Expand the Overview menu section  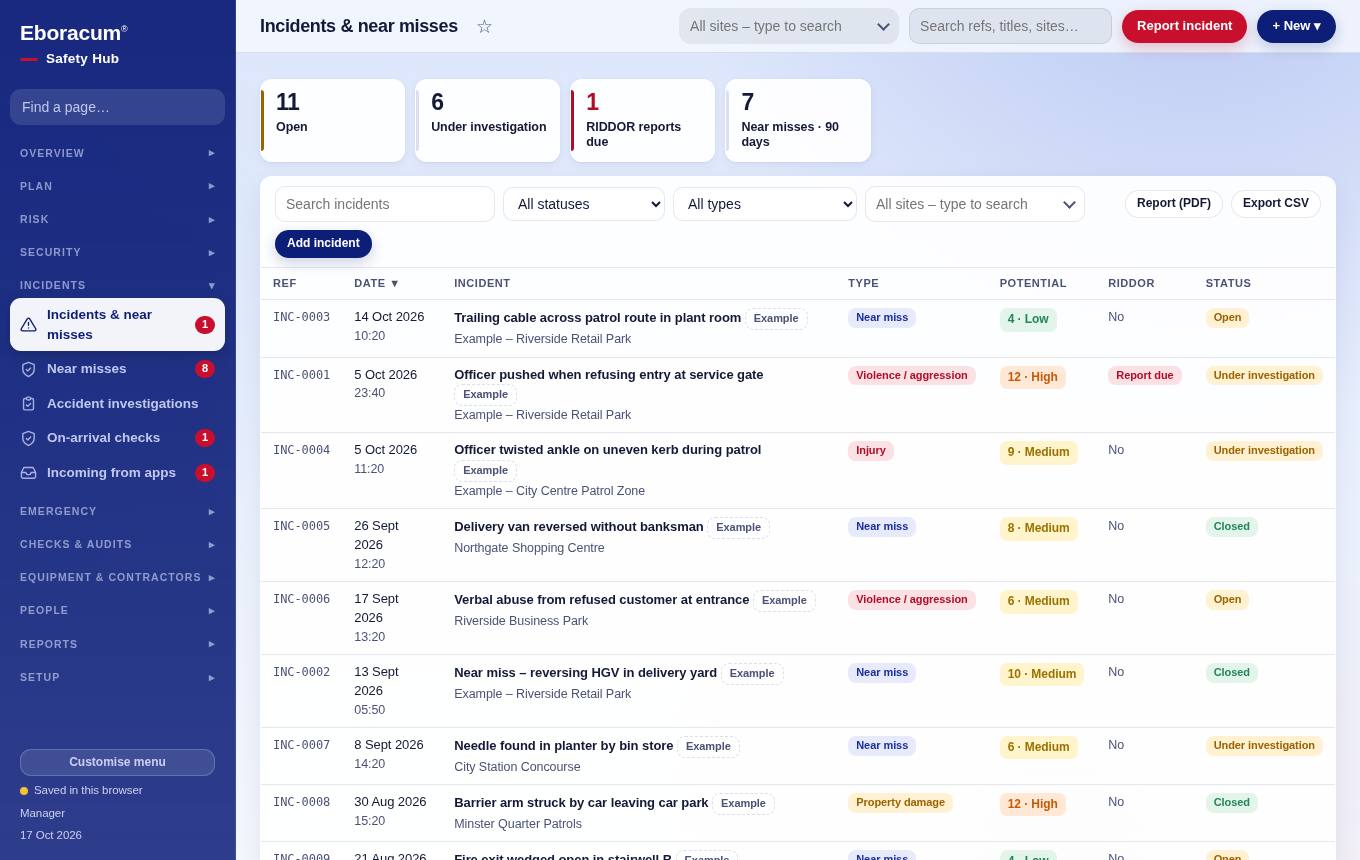pyautogui.click(x=117, y=153)
